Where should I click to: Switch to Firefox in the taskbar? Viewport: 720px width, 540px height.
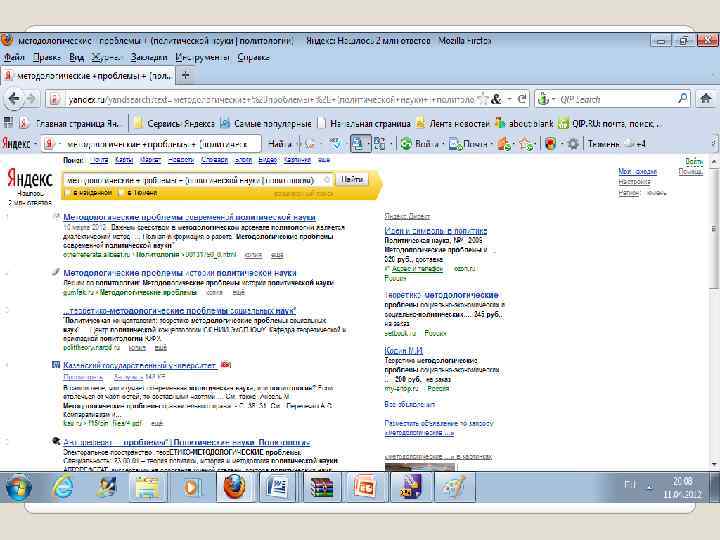coord(234,487)
